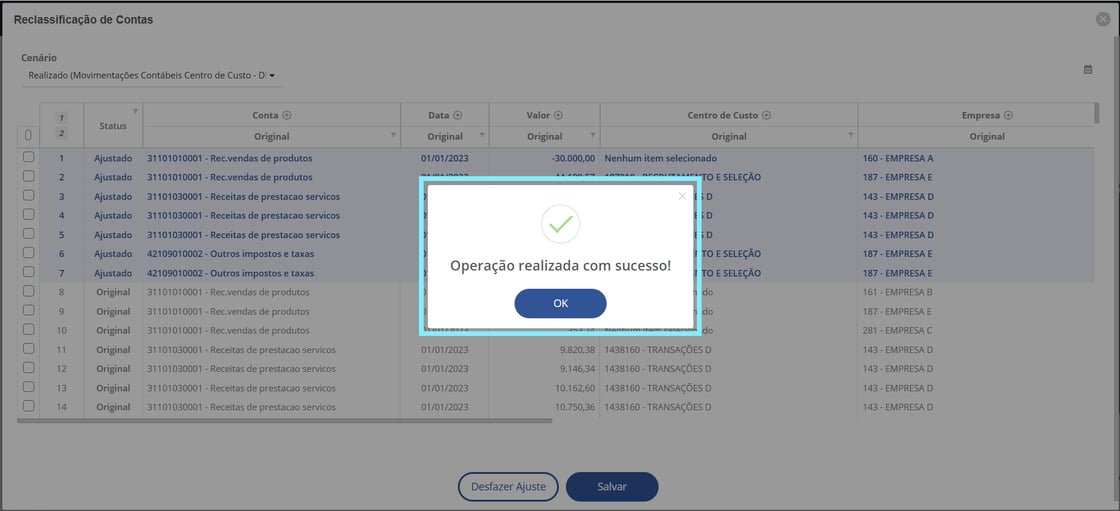The image size is (1120, 511).
Task: Open the calendar icon at top right
Action: pyautogui.click(x=1088, y=69)
